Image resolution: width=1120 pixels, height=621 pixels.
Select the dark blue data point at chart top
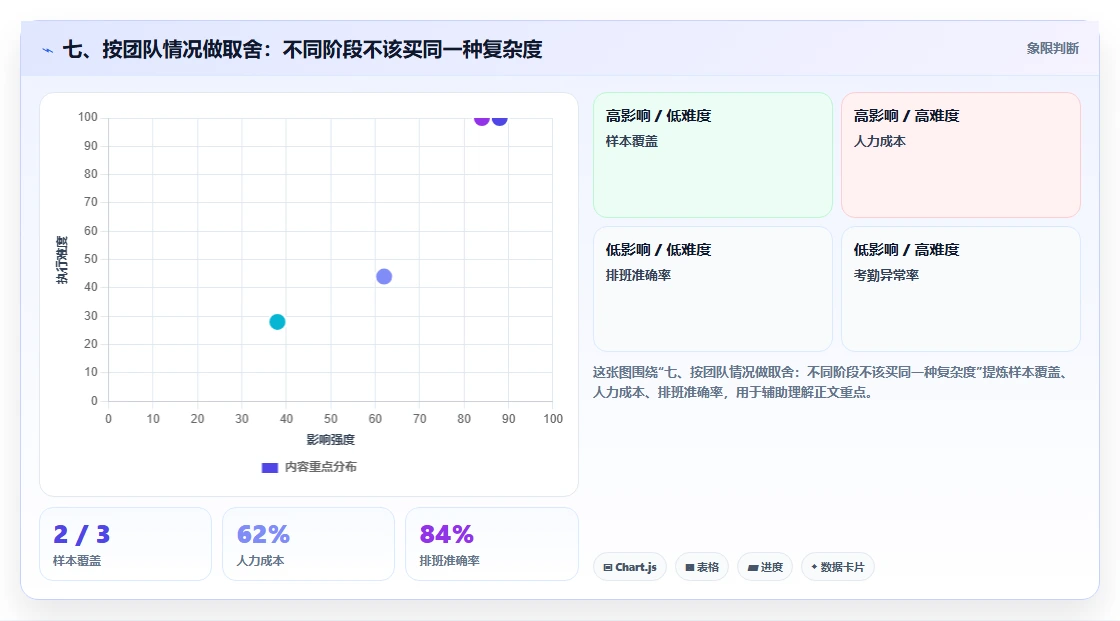click(500, 119)
